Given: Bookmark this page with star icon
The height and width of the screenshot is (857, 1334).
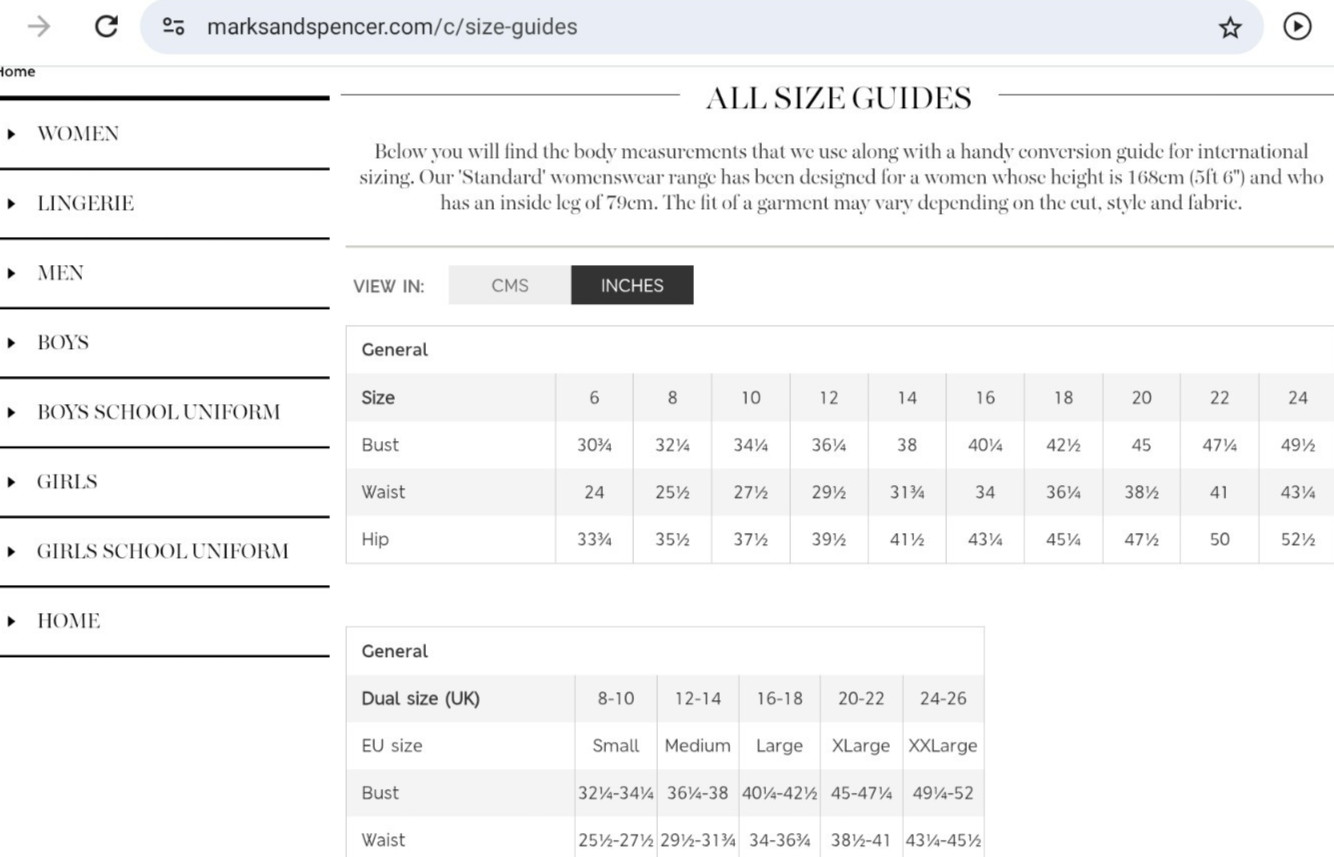Looking at the screenshot, I should 1230,27.
